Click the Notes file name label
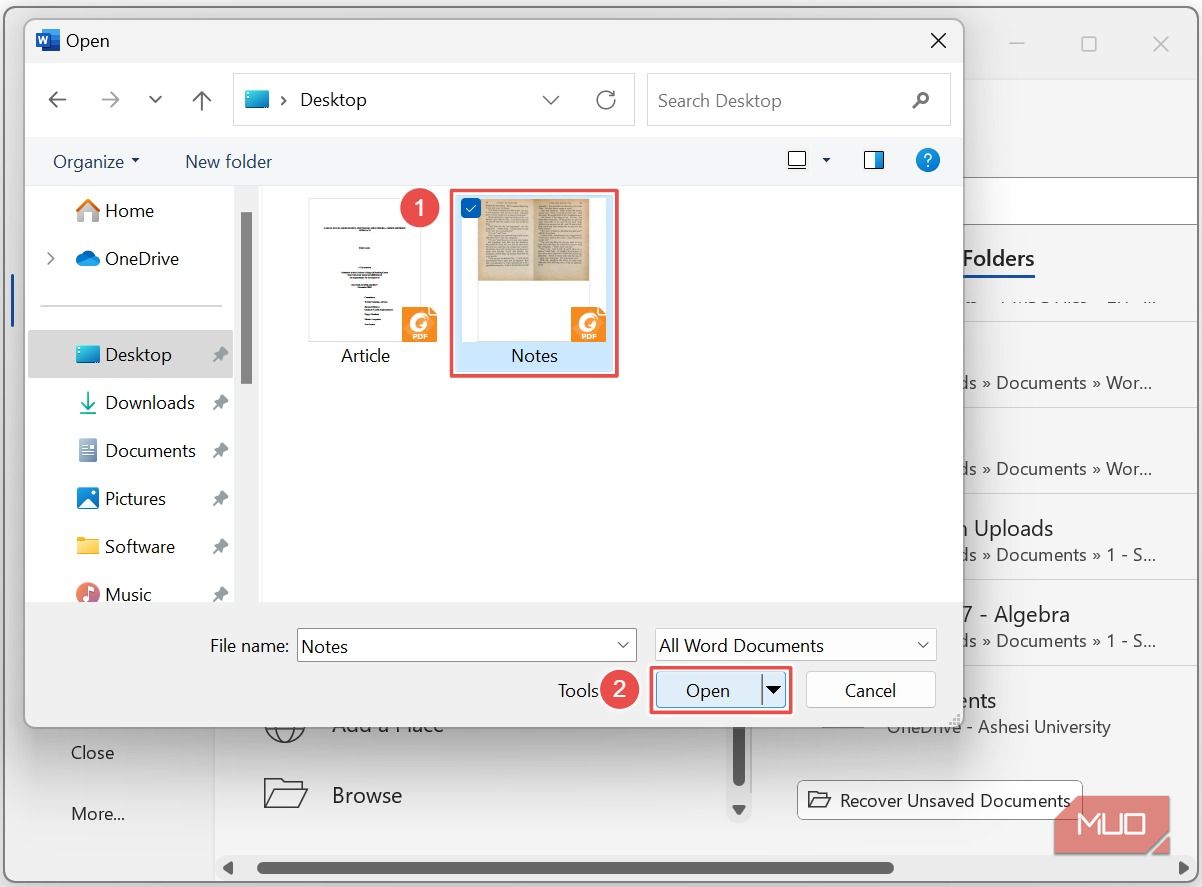The height and width of the screenshot is (887, 1202). click(534, 355)
